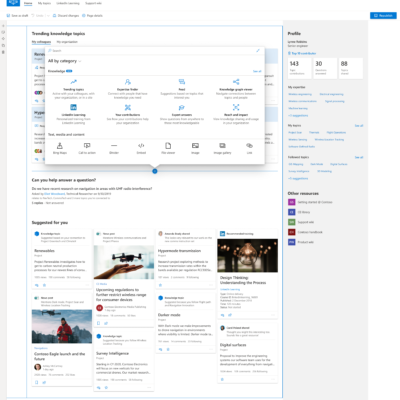
Task: Open the Contoso handbook resource icon
Action: click(291, 232)
